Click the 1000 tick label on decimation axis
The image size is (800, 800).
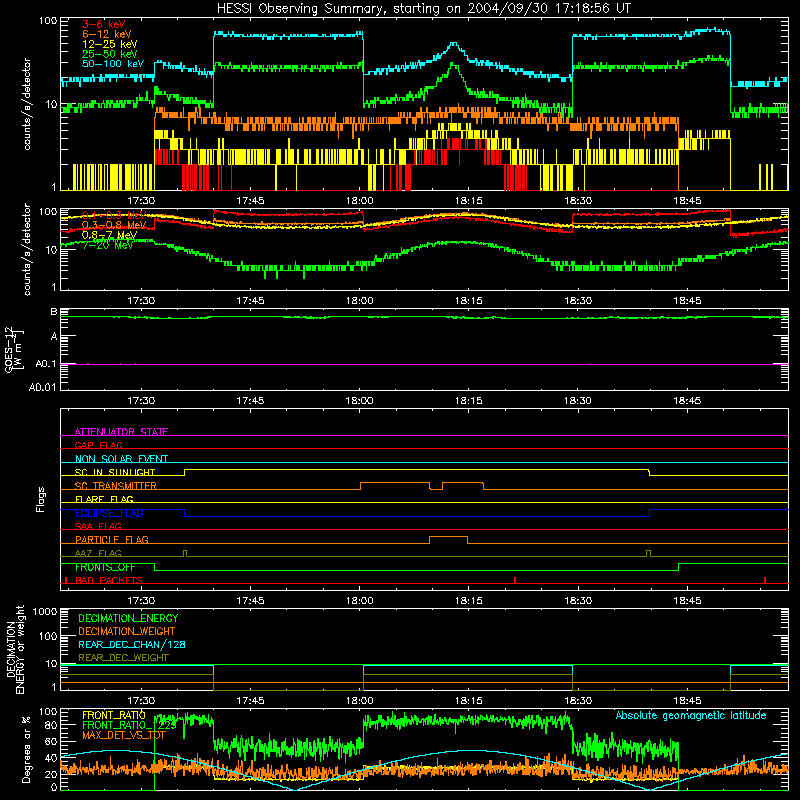45,612
